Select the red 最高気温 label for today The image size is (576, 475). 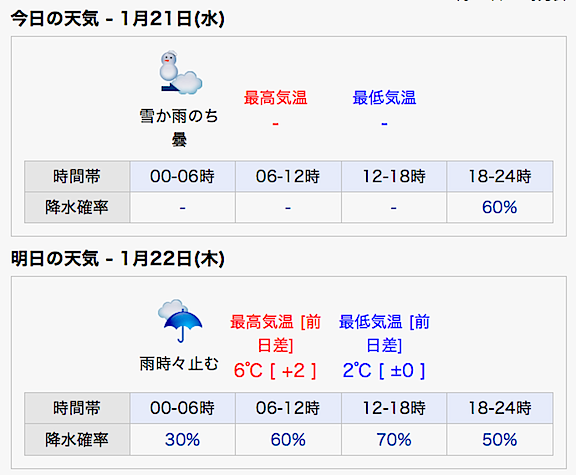tap(275, 98)
